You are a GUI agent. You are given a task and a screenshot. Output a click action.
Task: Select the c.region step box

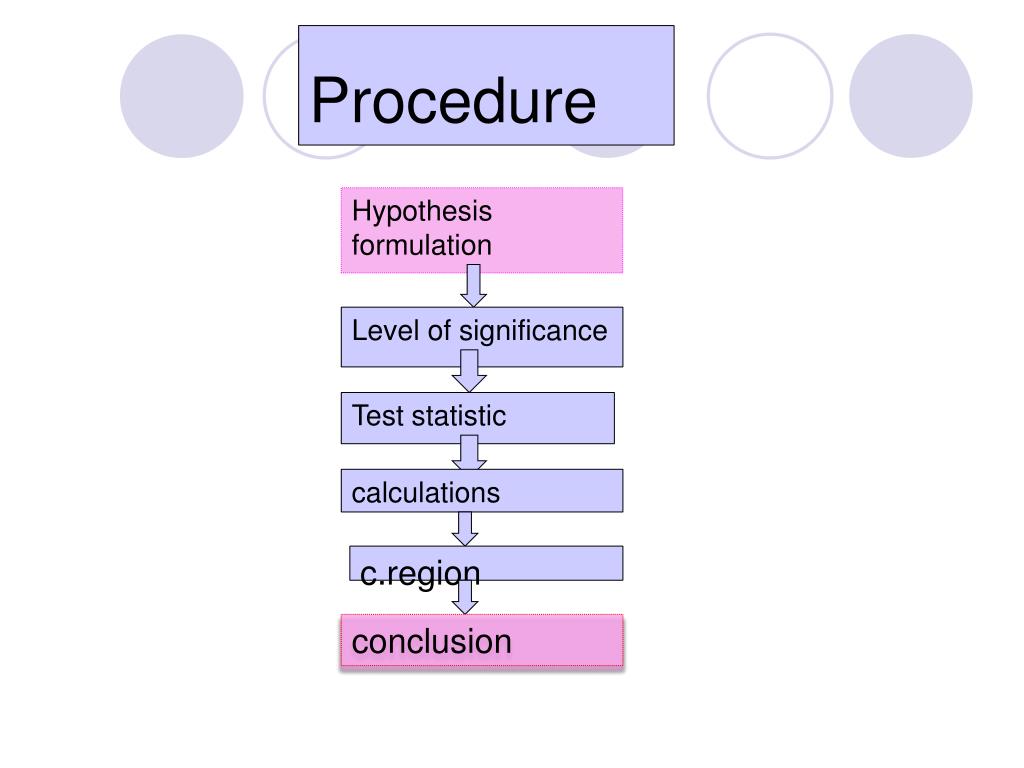[486, 563]
